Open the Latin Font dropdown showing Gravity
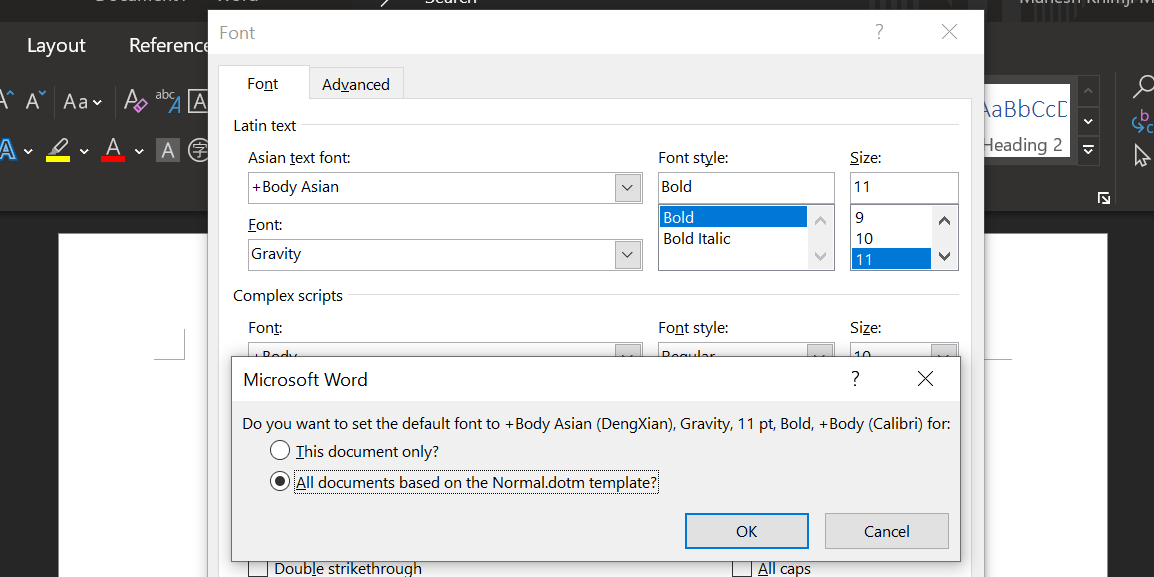Image resolution: width=1154 pixels, height=577 pixels. (x=627, y=254)
